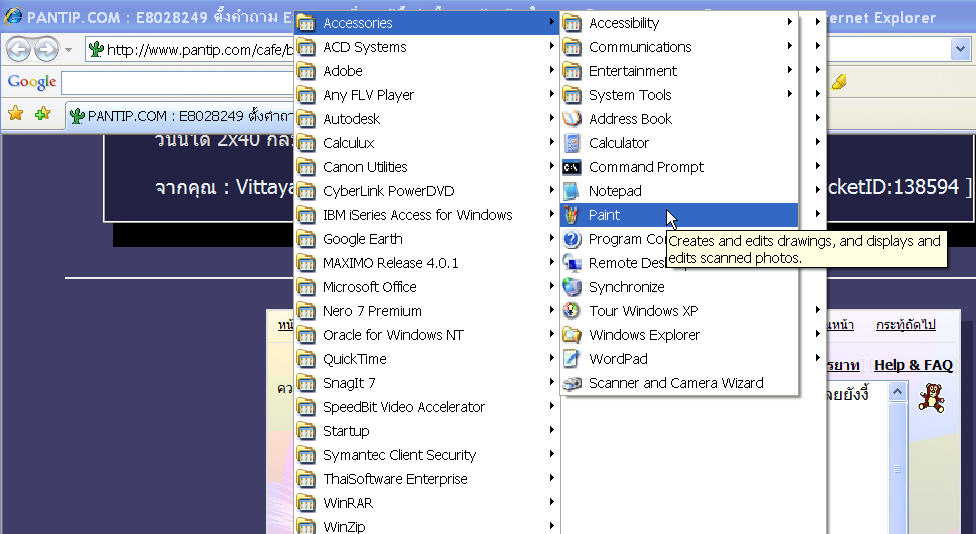Launch Paint from the Accessories menu

(x=679, y=215)
